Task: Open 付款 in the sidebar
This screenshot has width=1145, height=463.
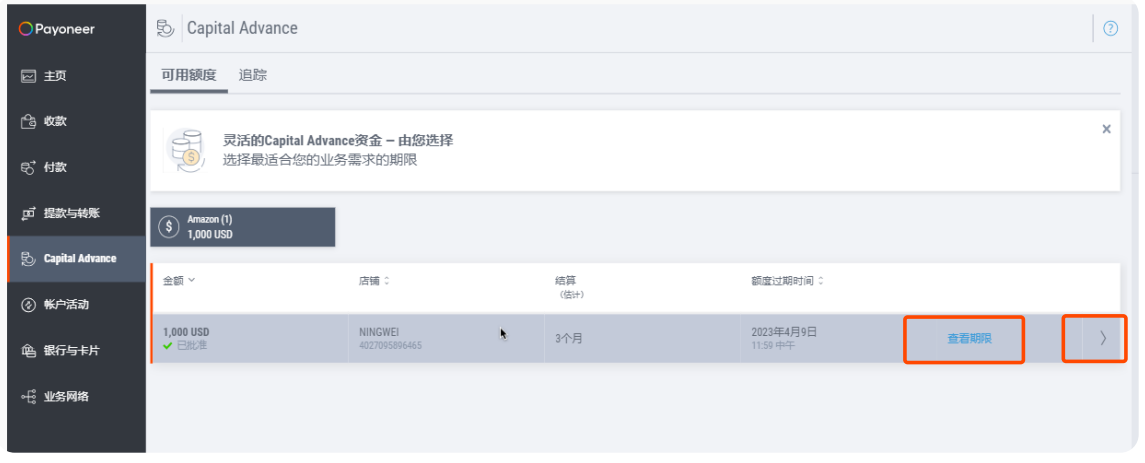Action: point(77,168)
